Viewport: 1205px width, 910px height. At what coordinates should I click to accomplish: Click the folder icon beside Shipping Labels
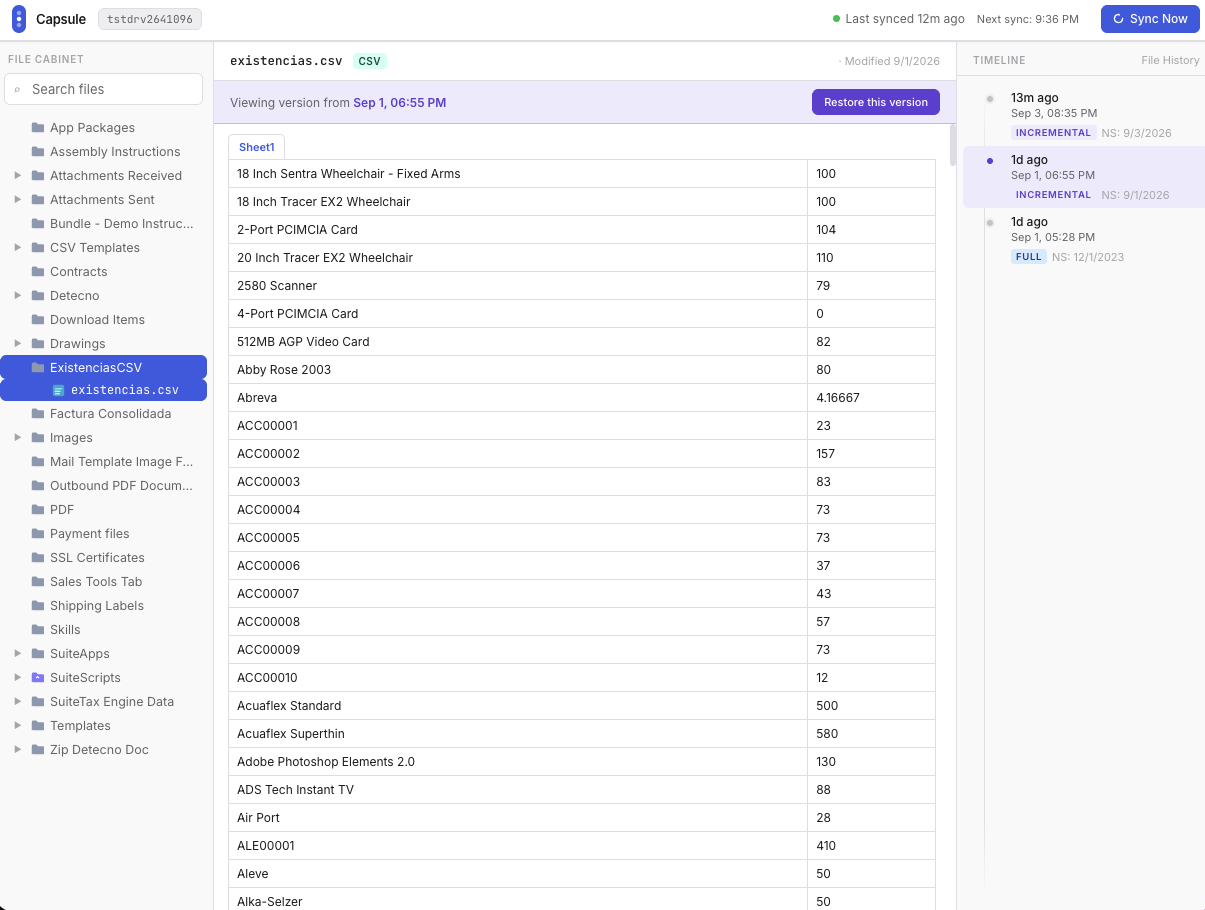tap(38, 606)
